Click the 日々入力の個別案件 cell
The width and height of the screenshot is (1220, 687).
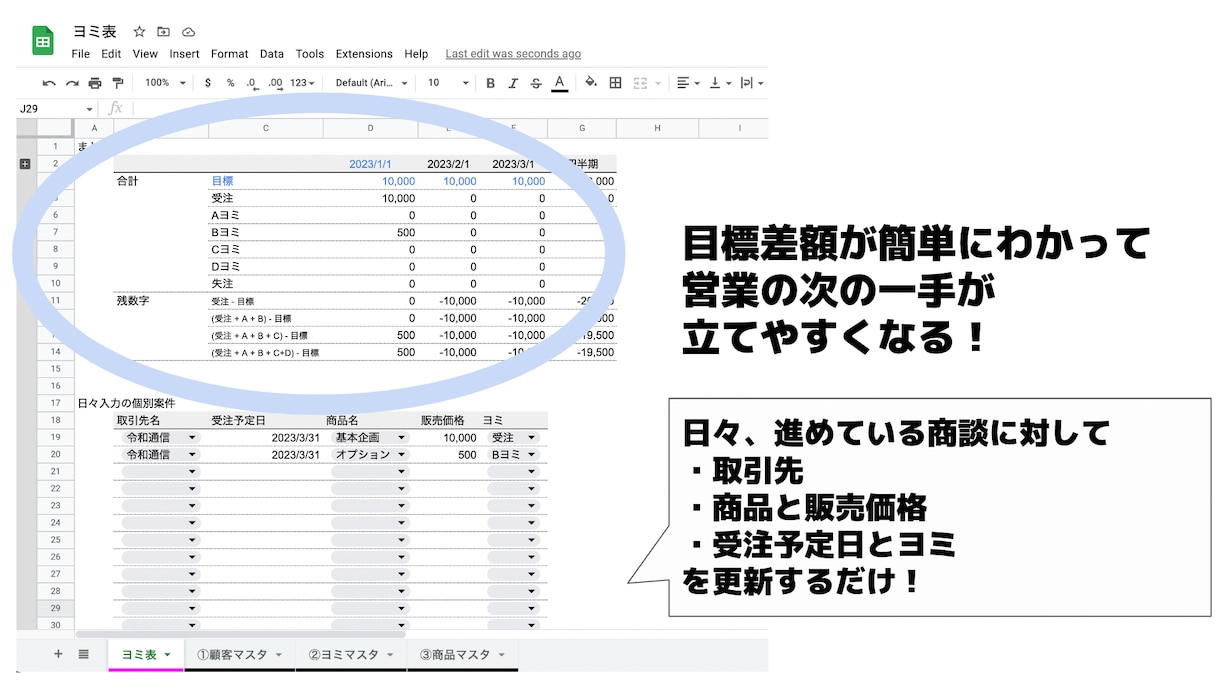tap(126, 403)
